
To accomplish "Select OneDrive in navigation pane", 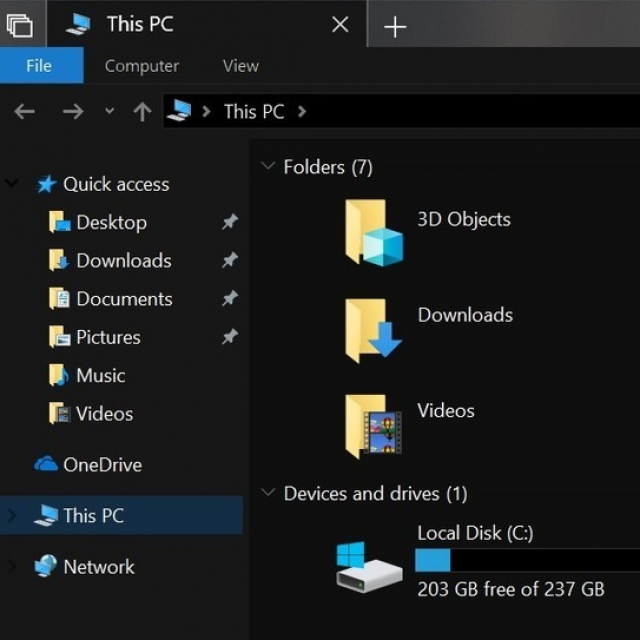I will 102,465.
